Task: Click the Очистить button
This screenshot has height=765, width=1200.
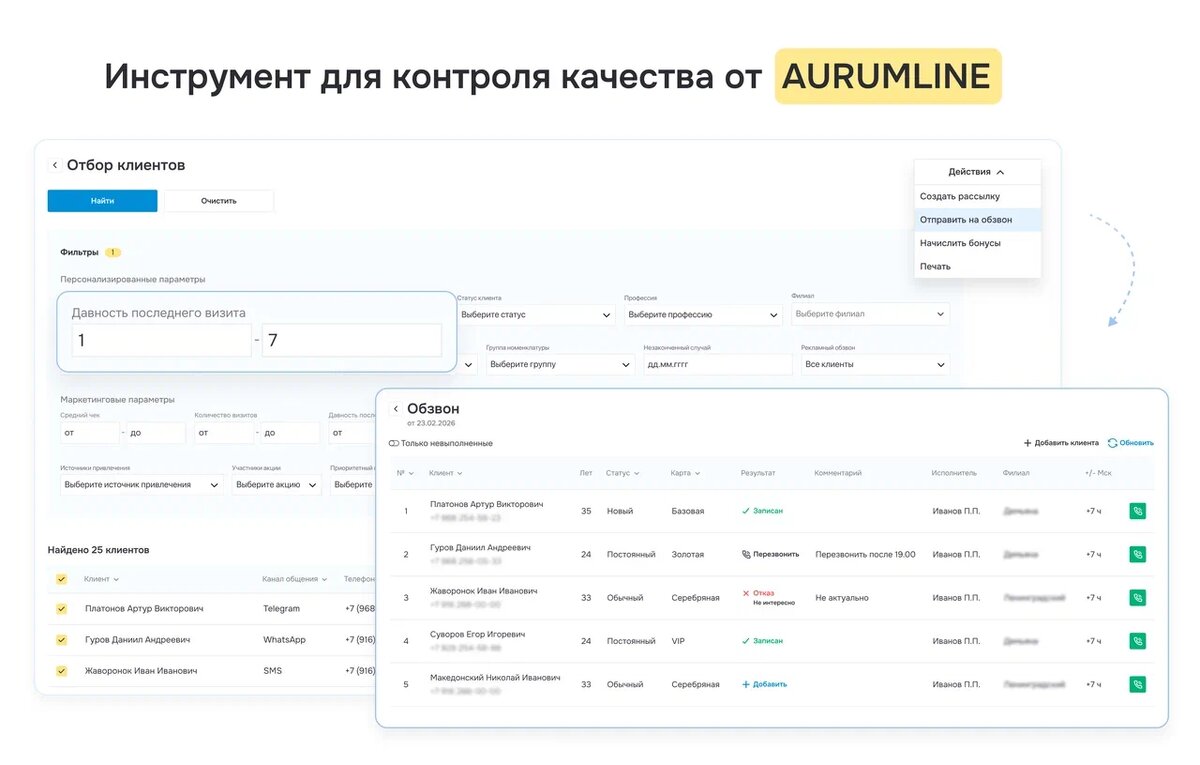Action: tap(219, 201)
